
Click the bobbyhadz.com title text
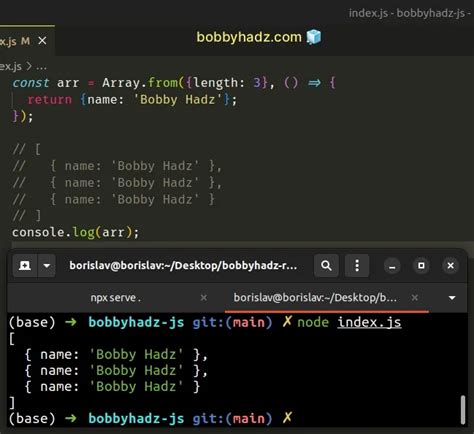(249, 37)
